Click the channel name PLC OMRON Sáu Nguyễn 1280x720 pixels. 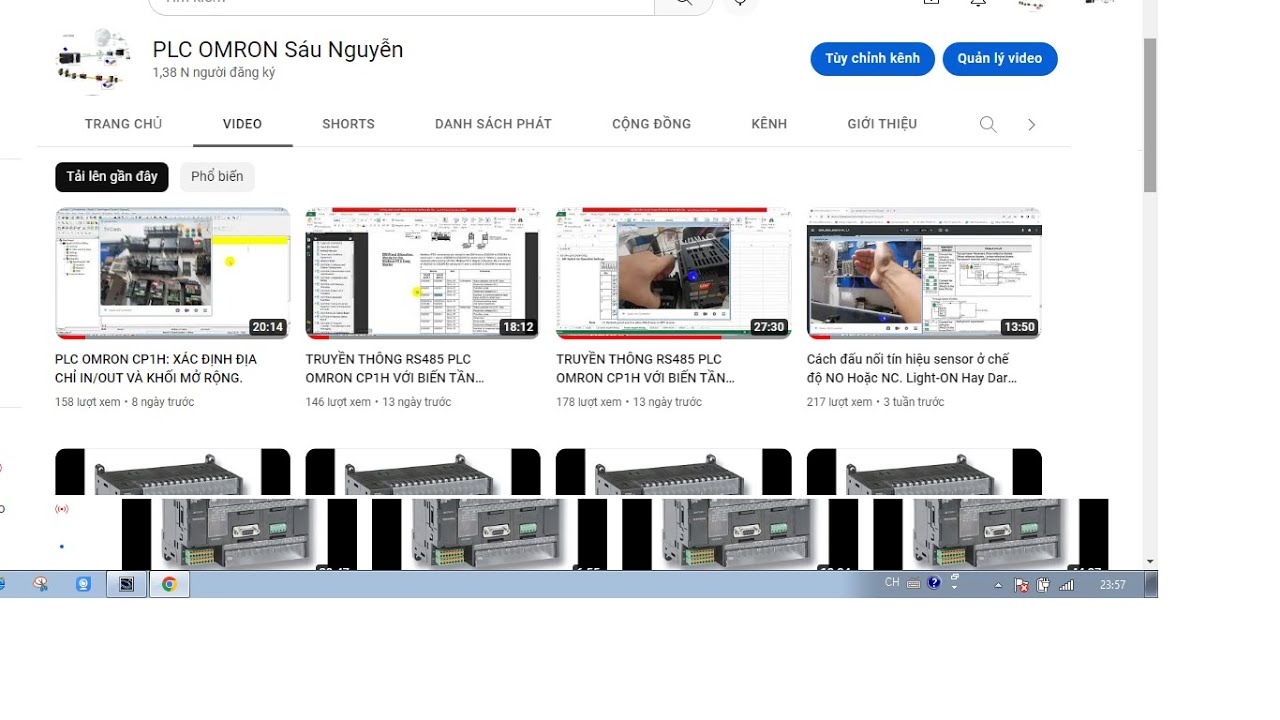tap(278, 50)
